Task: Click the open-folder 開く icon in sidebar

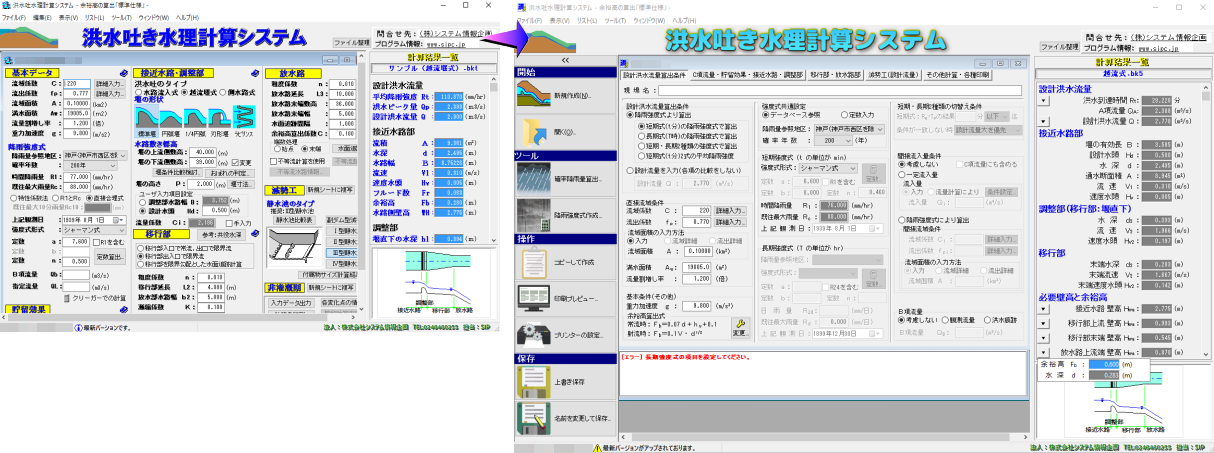Action: (x=533, y=130)
